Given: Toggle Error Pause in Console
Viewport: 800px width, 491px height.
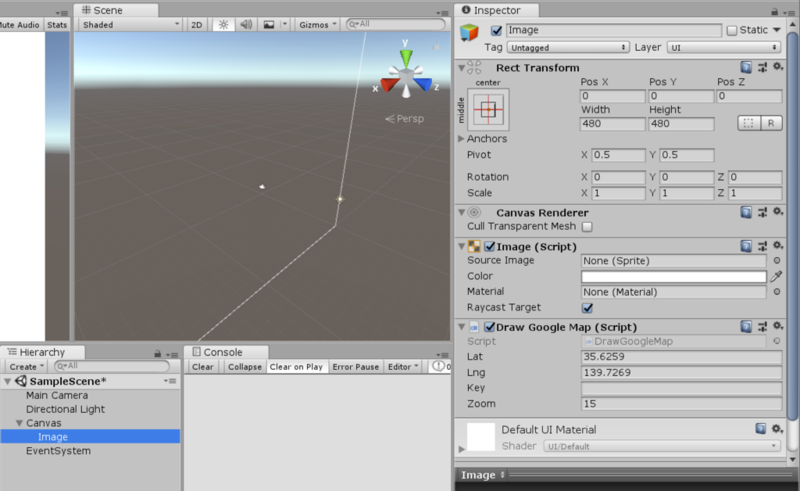Looking at the screenshot, I should point(356,366).
